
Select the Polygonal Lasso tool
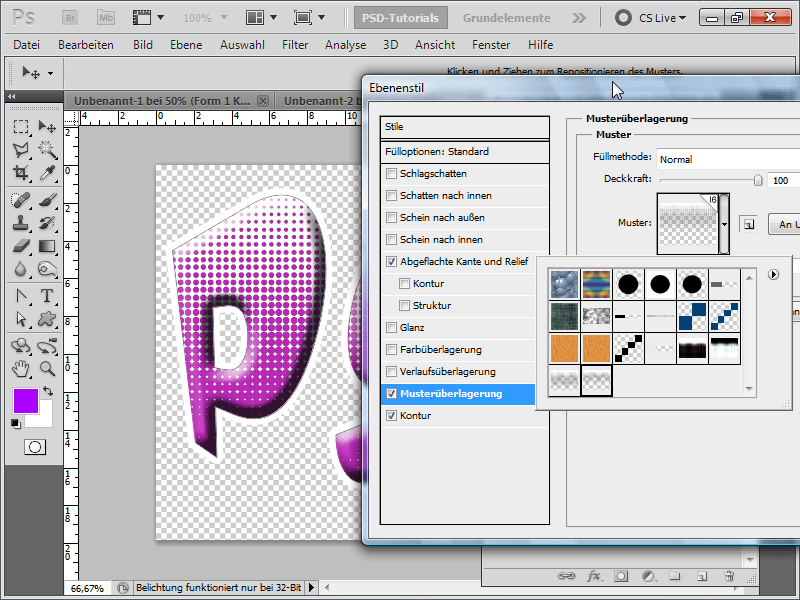(x=21, y=149)
